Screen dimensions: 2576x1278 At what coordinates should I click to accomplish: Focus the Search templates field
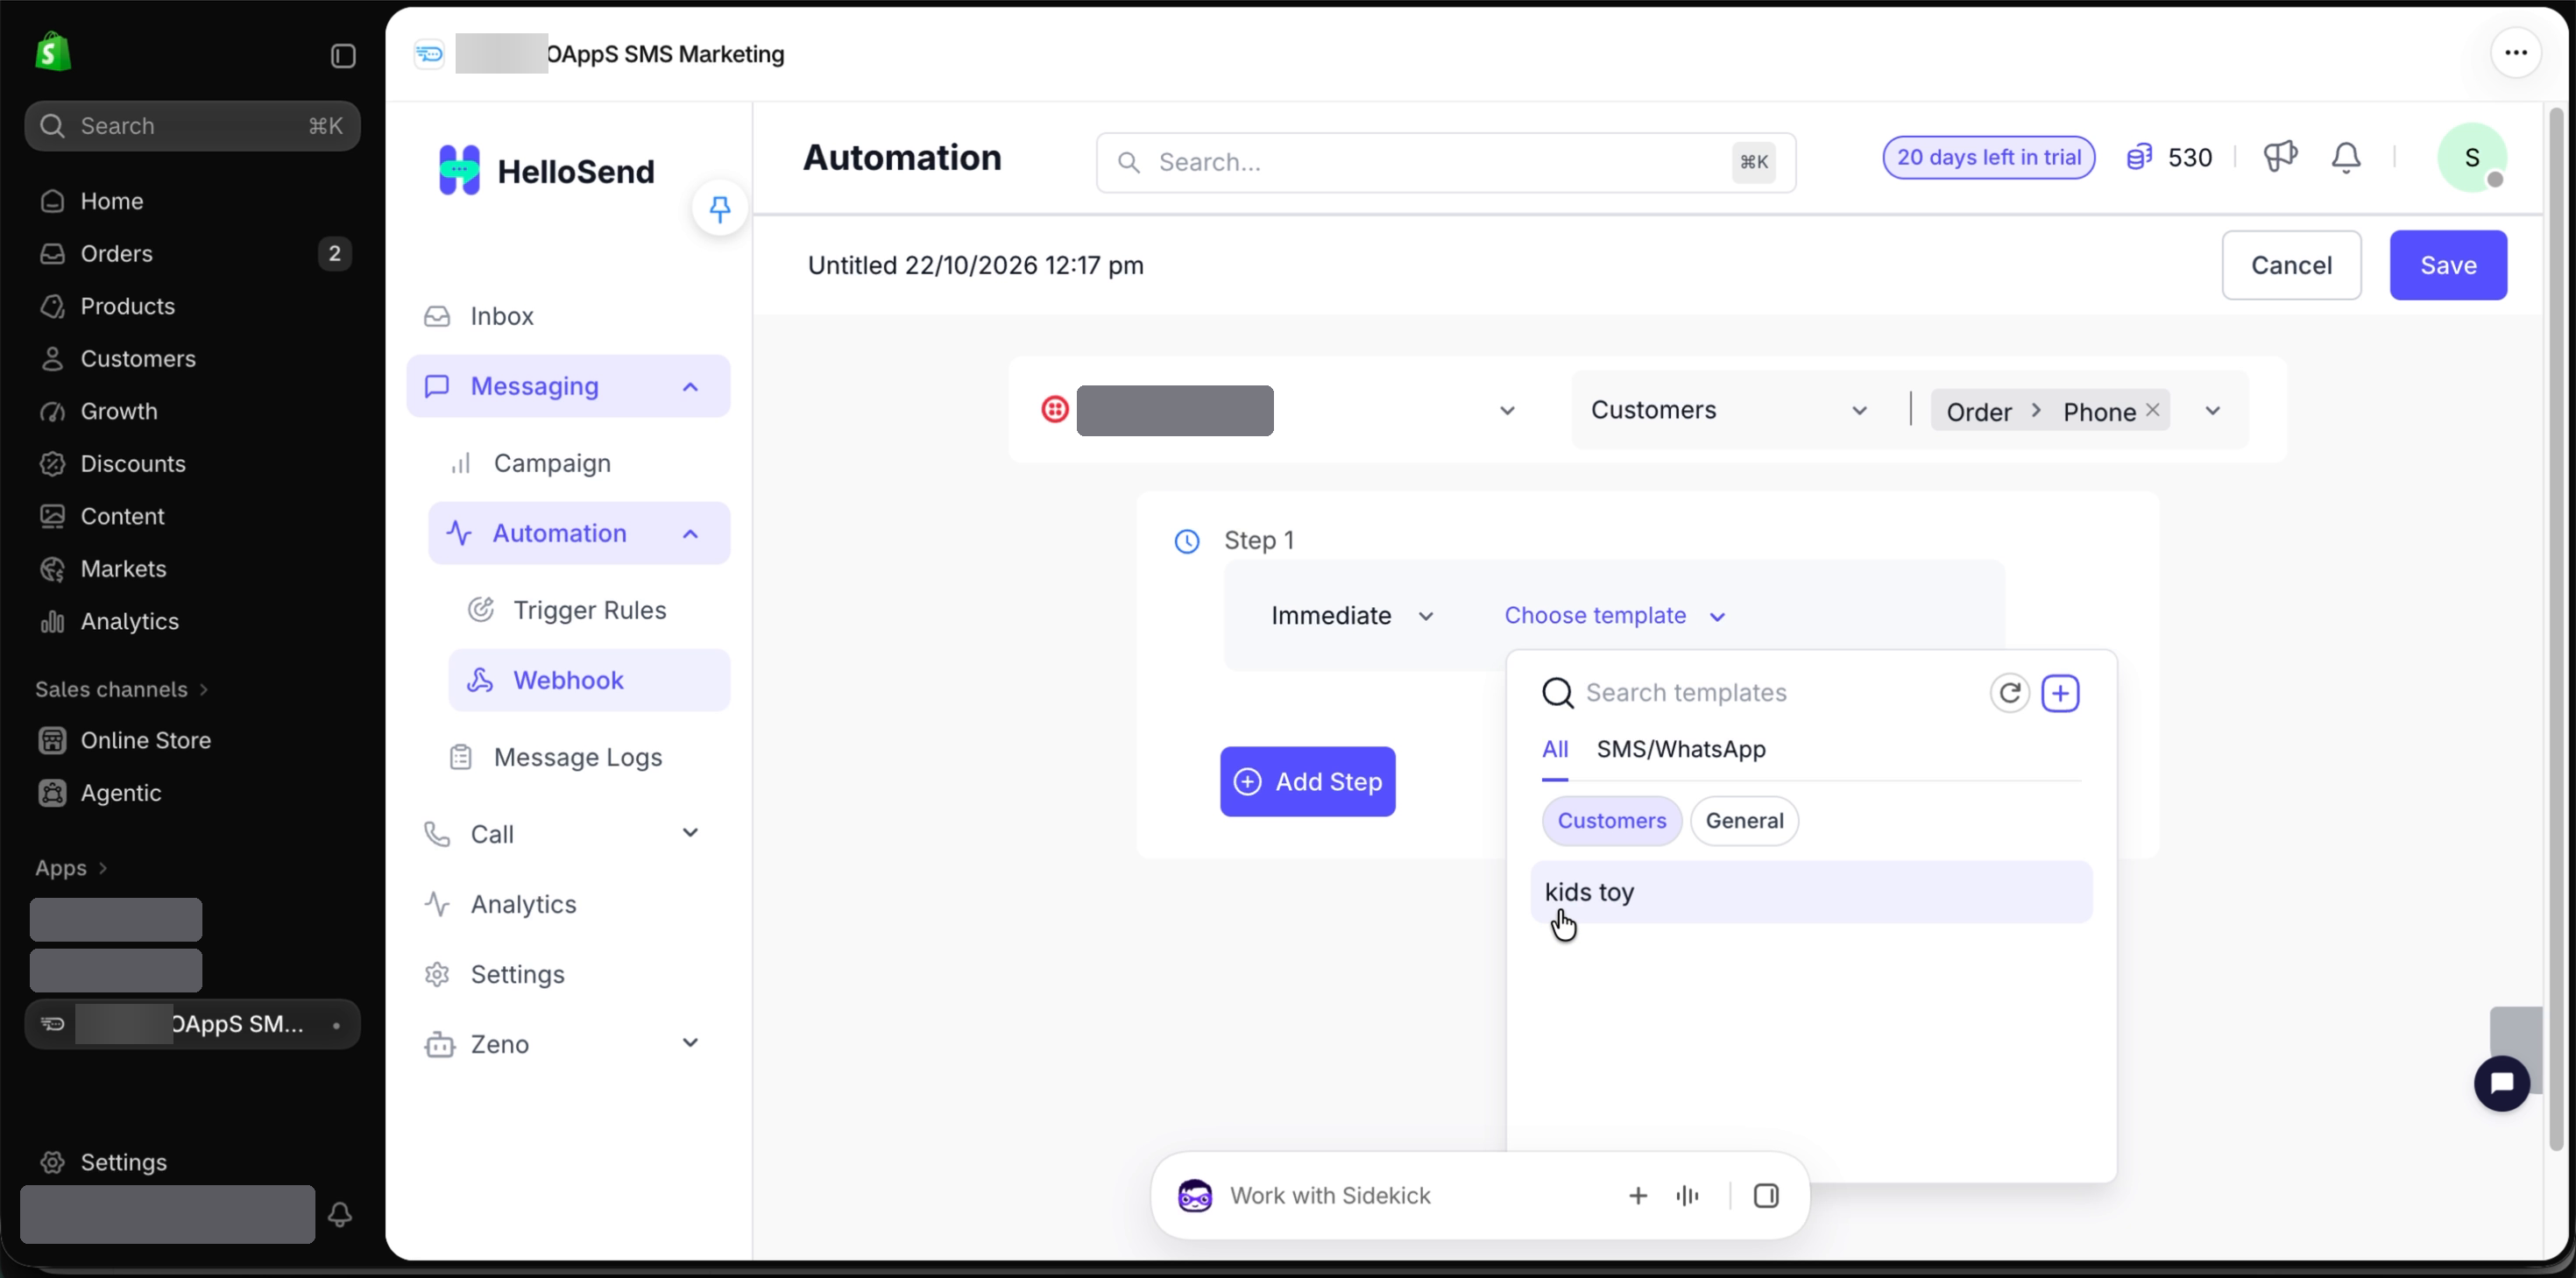(1760, 692)
